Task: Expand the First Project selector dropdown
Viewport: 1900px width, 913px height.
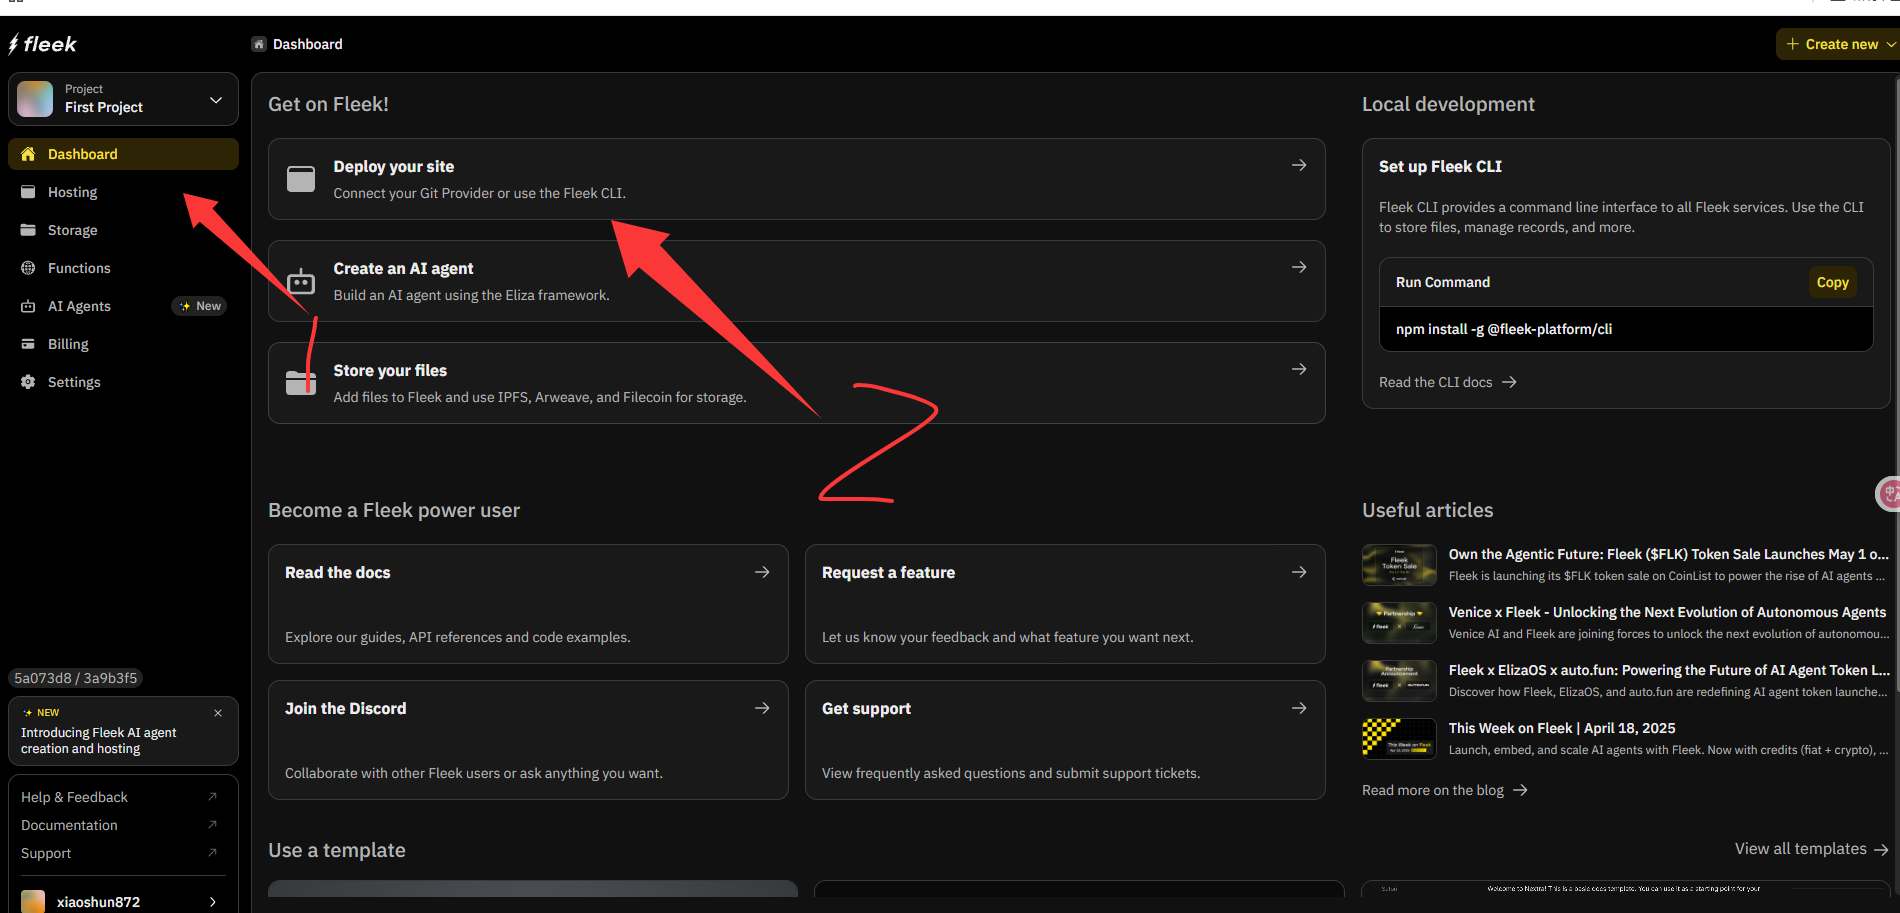Action: [215, 100]
